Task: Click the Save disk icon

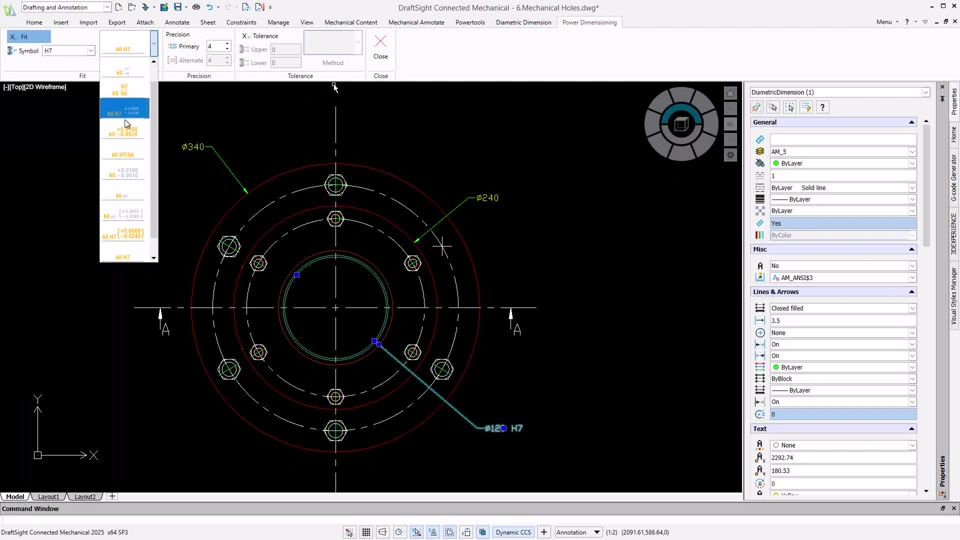Action: tap(178, 7)
